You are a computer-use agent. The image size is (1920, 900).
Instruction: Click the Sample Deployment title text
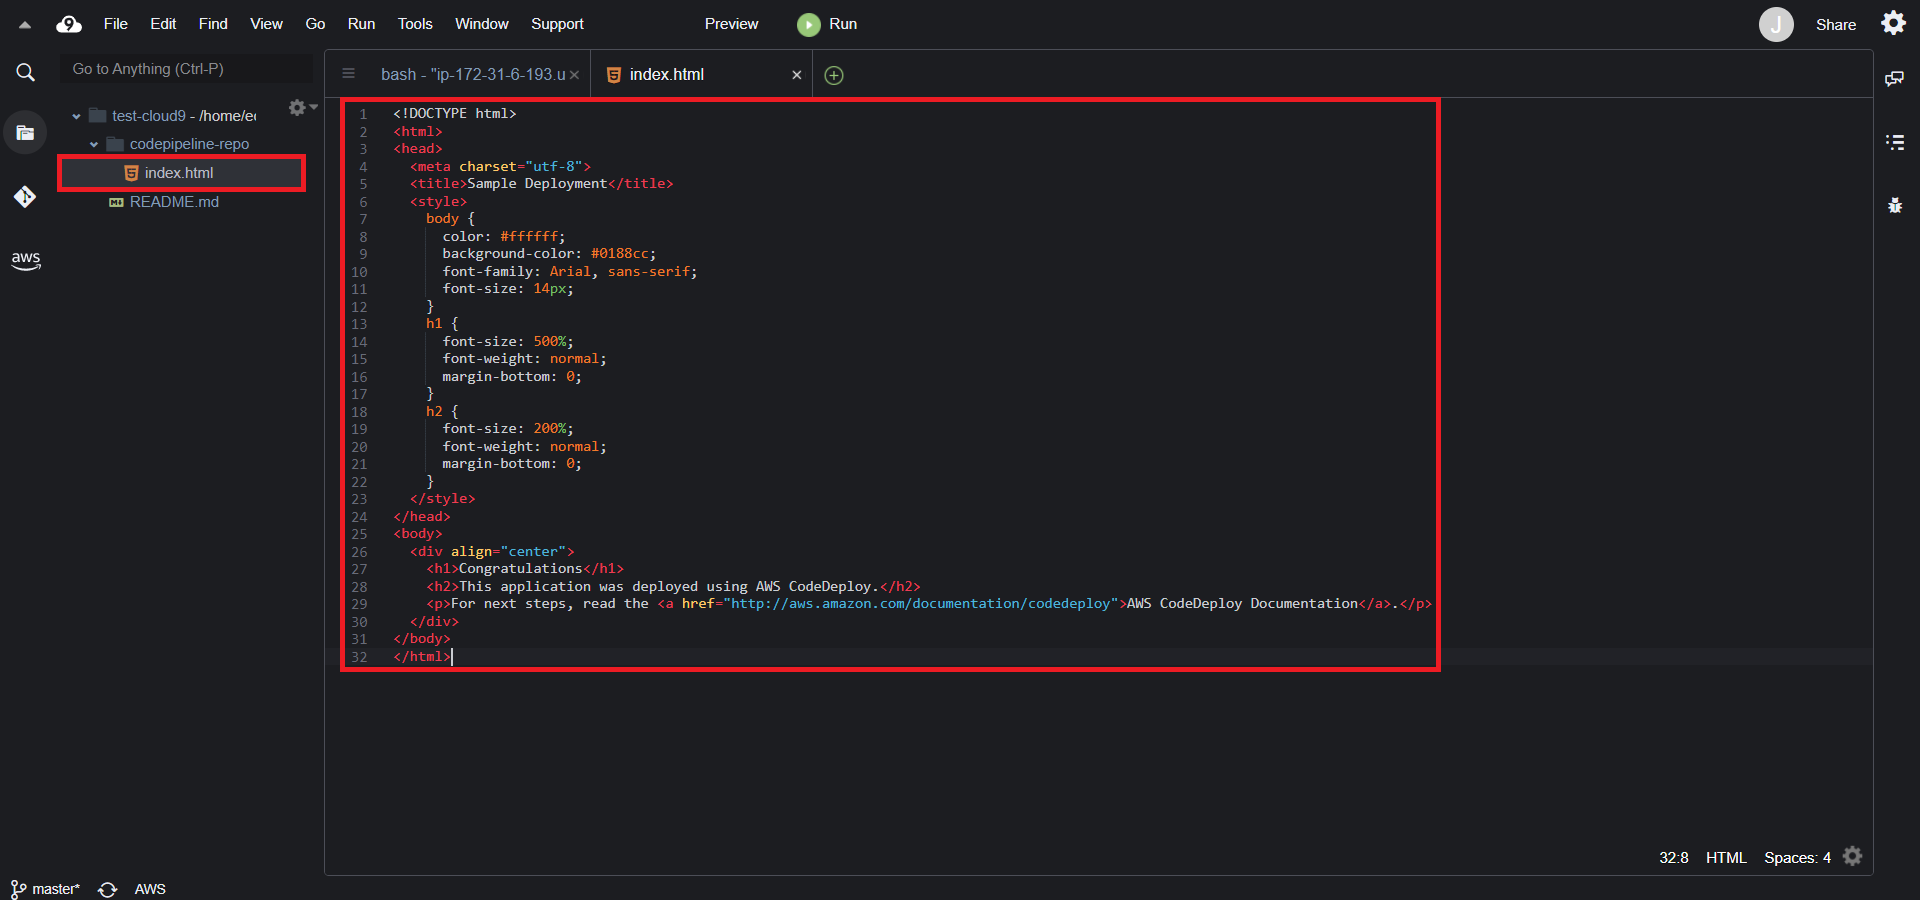[537, 184]
